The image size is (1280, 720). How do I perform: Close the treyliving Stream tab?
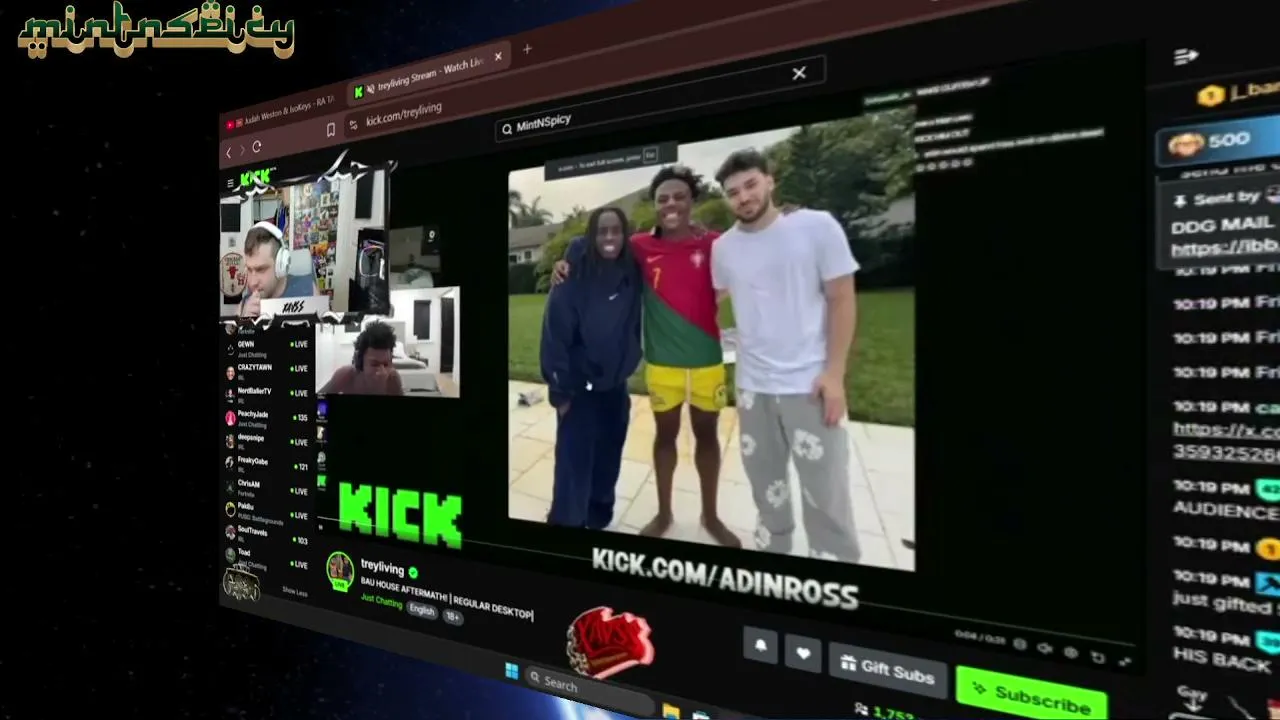pos(498,56)
